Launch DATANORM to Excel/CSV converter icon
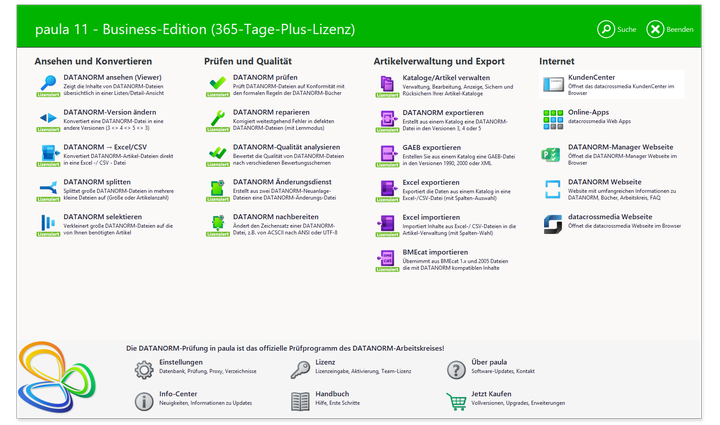720x425 pixels. pos(49,153)
